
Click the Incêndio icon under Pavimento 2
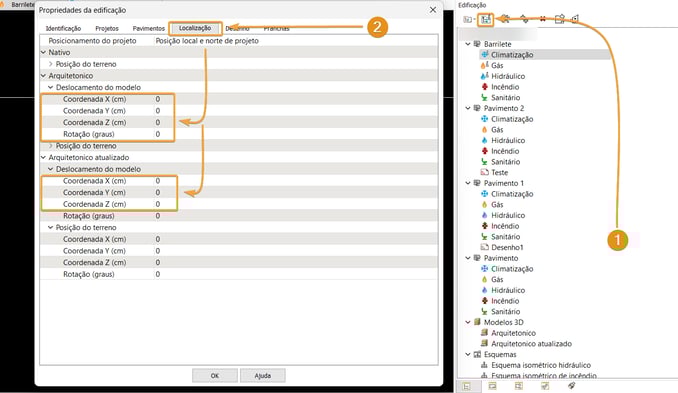(x=485, y=151)
